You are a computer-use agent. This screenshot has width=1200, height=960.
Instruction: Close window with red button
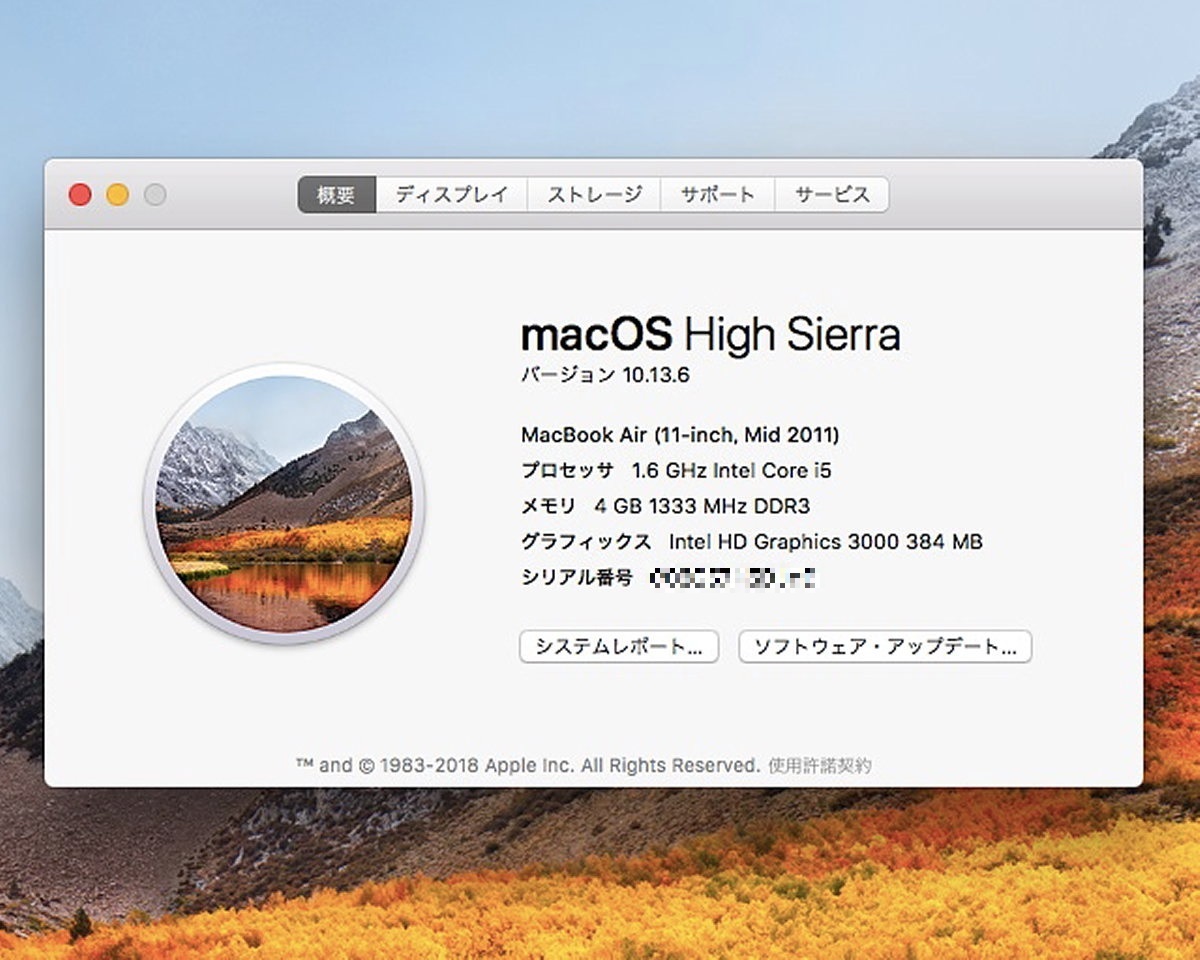pyautogui.click(x=80, y=195)
